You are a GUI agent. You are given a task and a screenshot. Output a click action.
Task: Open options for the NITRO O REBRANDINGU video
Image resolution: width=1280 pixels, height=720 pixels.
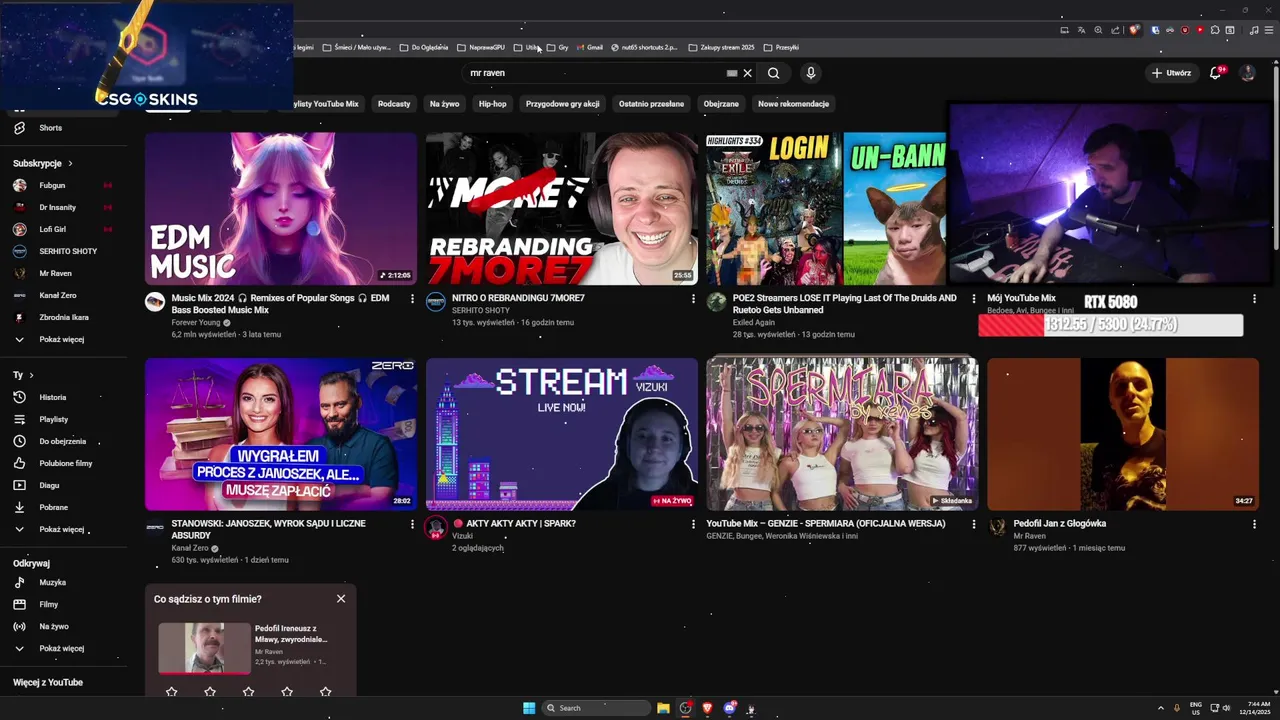(693, 298)
